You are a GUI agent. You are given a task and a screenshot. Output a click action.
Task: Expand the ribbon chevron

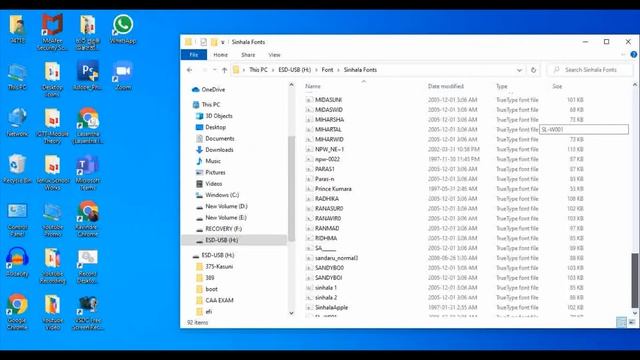[623, 54]
